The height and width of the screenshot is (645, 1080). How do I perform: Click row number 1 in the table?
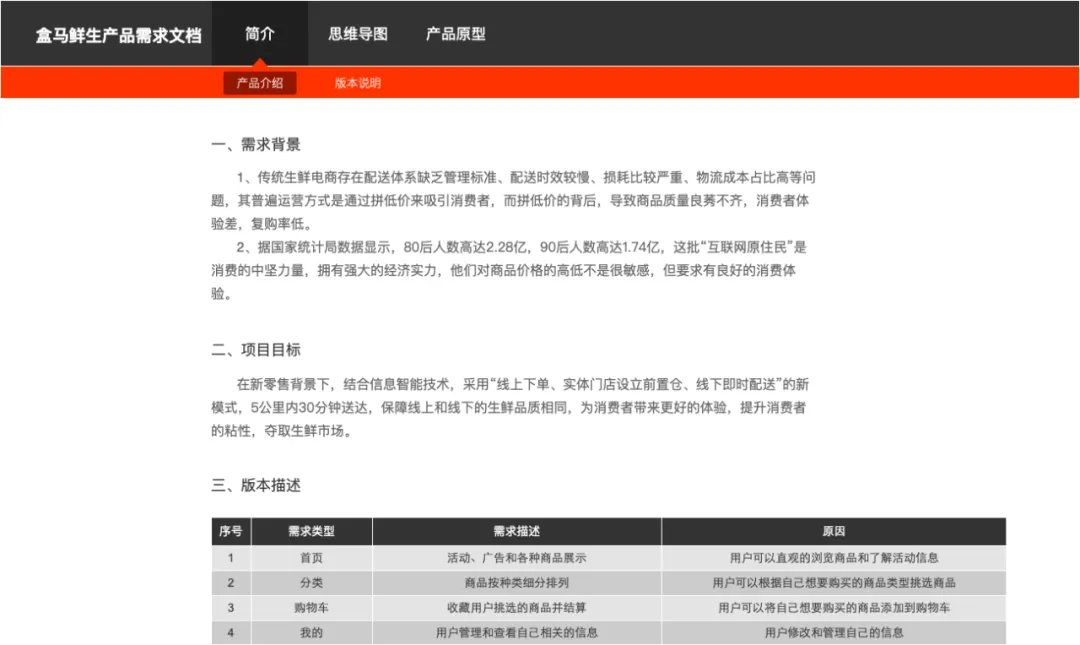(x=231, y=557)
